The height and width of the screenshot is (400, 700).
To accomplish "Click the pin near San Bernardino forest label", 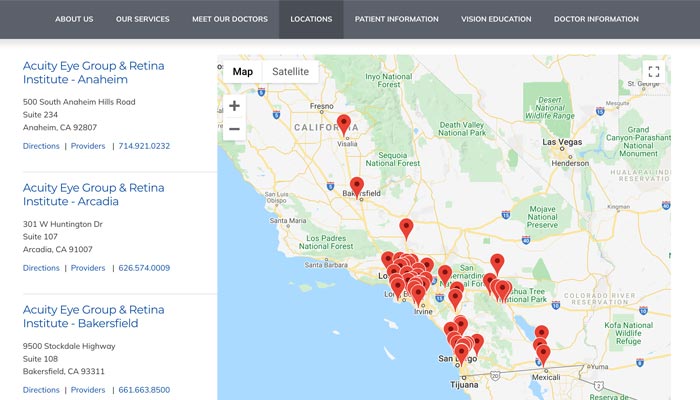I will pos(445,275).
